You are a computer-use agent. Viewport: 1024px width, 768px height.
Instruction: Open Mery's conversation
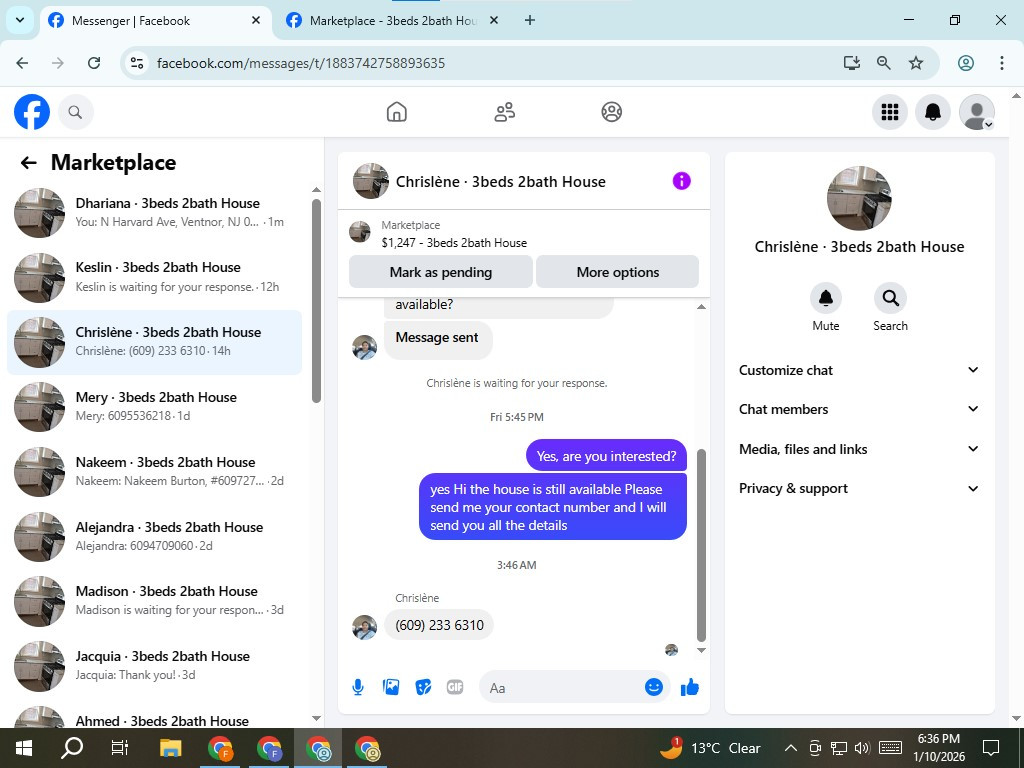pos(154,407)
